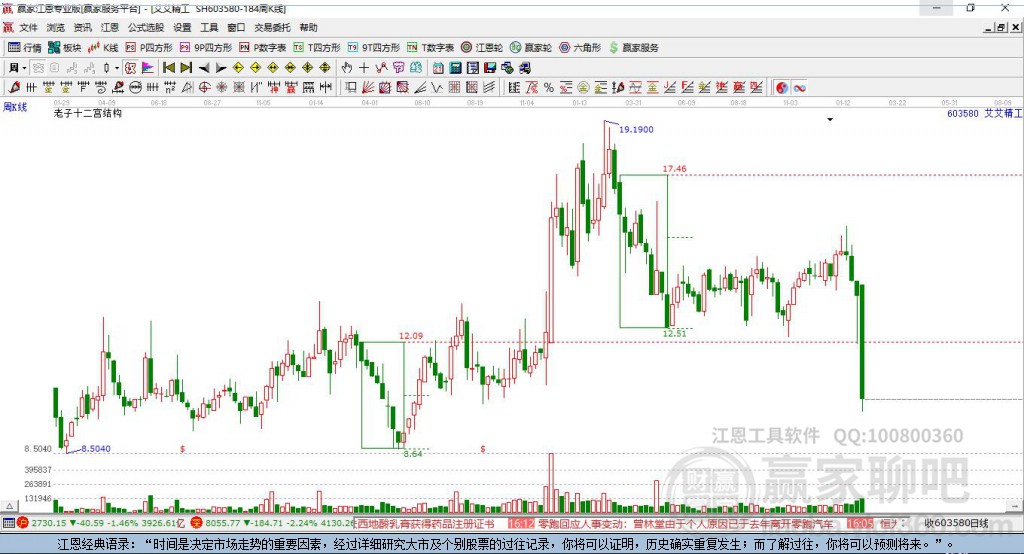The height and width of the screenshot is (554, 1024).
Task: Click the 8.5040 low price label
Action: click(x=96, y=449)
